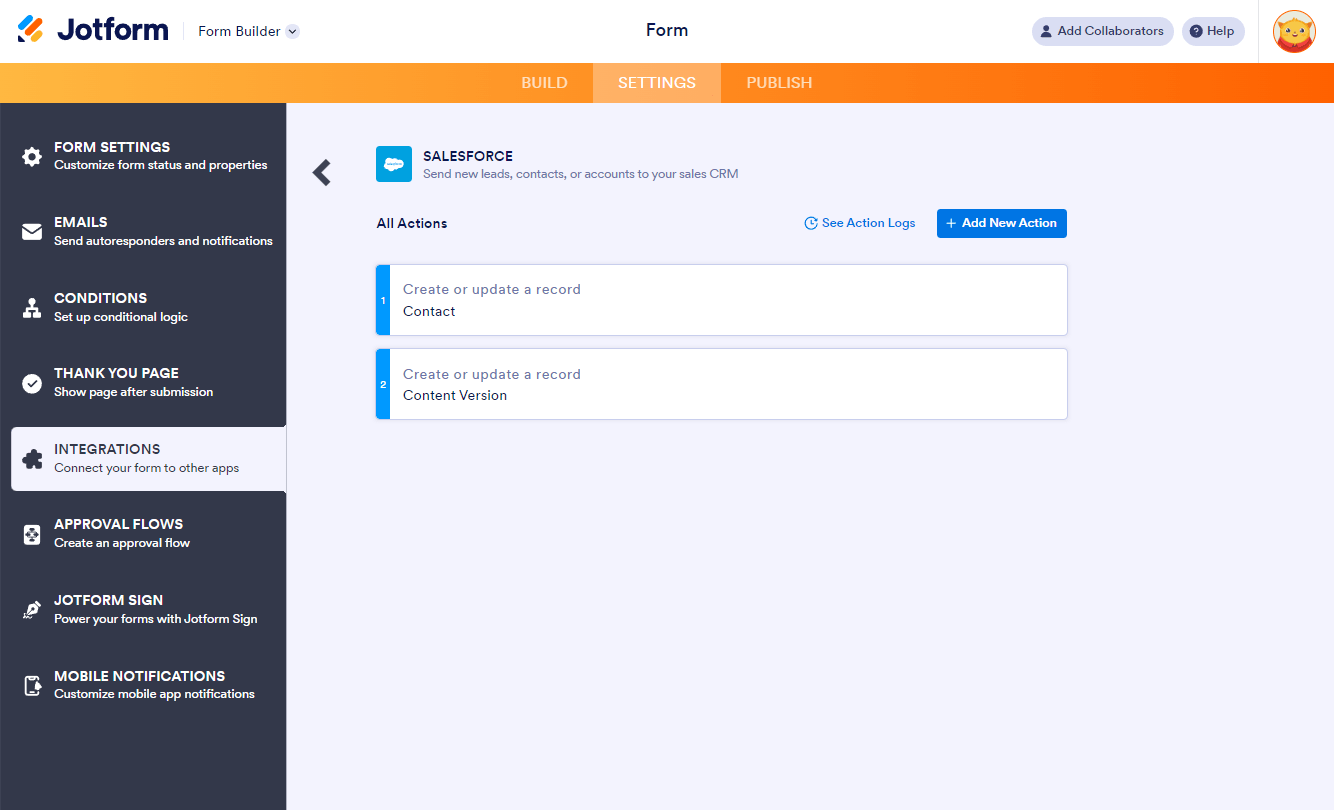Click the form title "Form"
The image size is (1334, 810).
click(x=667, y=30)
